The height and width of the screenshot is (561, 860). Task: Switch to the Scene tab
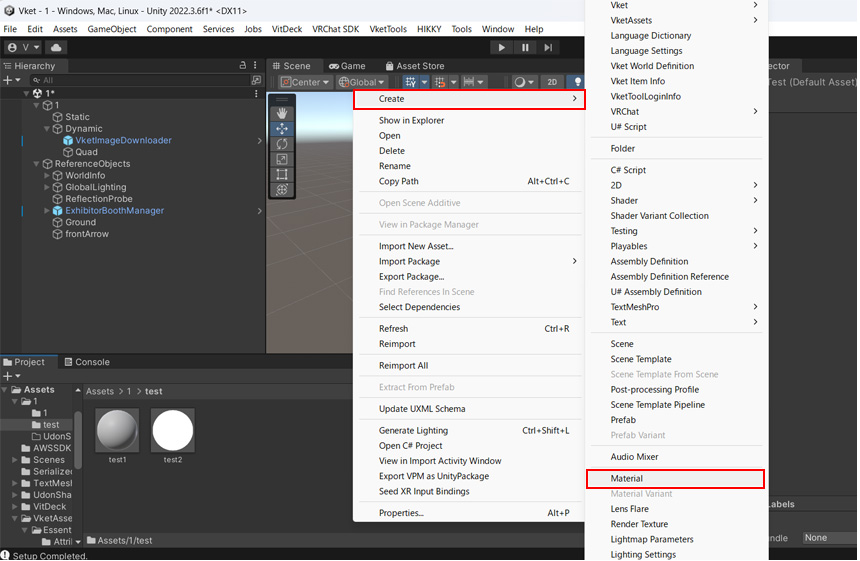click(292, 66)
